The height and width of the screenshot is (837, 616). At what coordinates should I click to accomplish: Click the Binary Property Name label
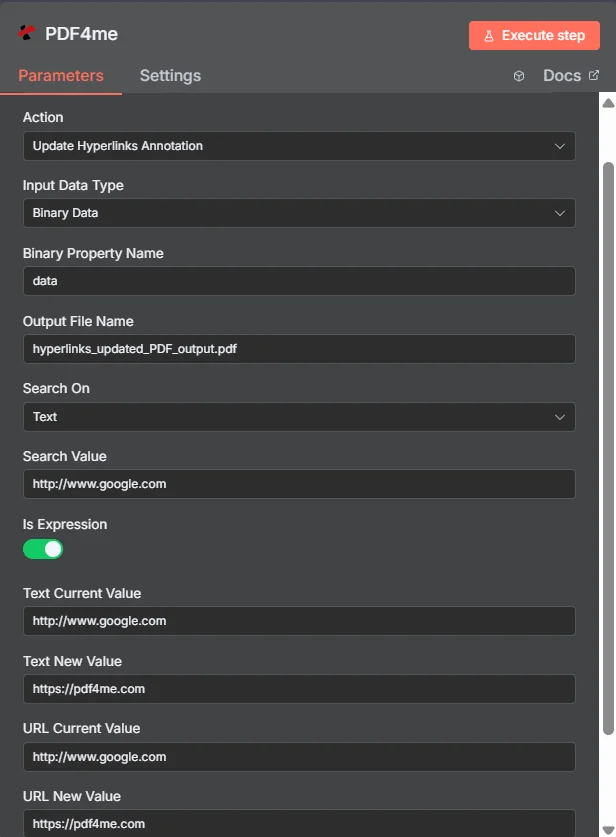(93, 253)
